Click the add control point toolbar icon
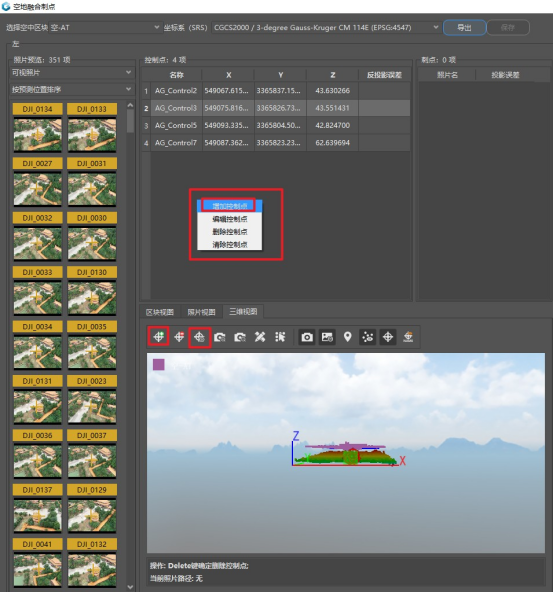 click(158, 336)
